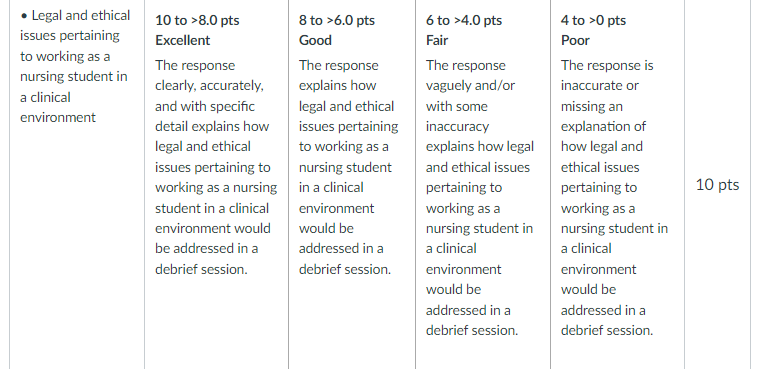Click 'debrief session.' in the Good column
759x369 pixels.
click(345, 269)
